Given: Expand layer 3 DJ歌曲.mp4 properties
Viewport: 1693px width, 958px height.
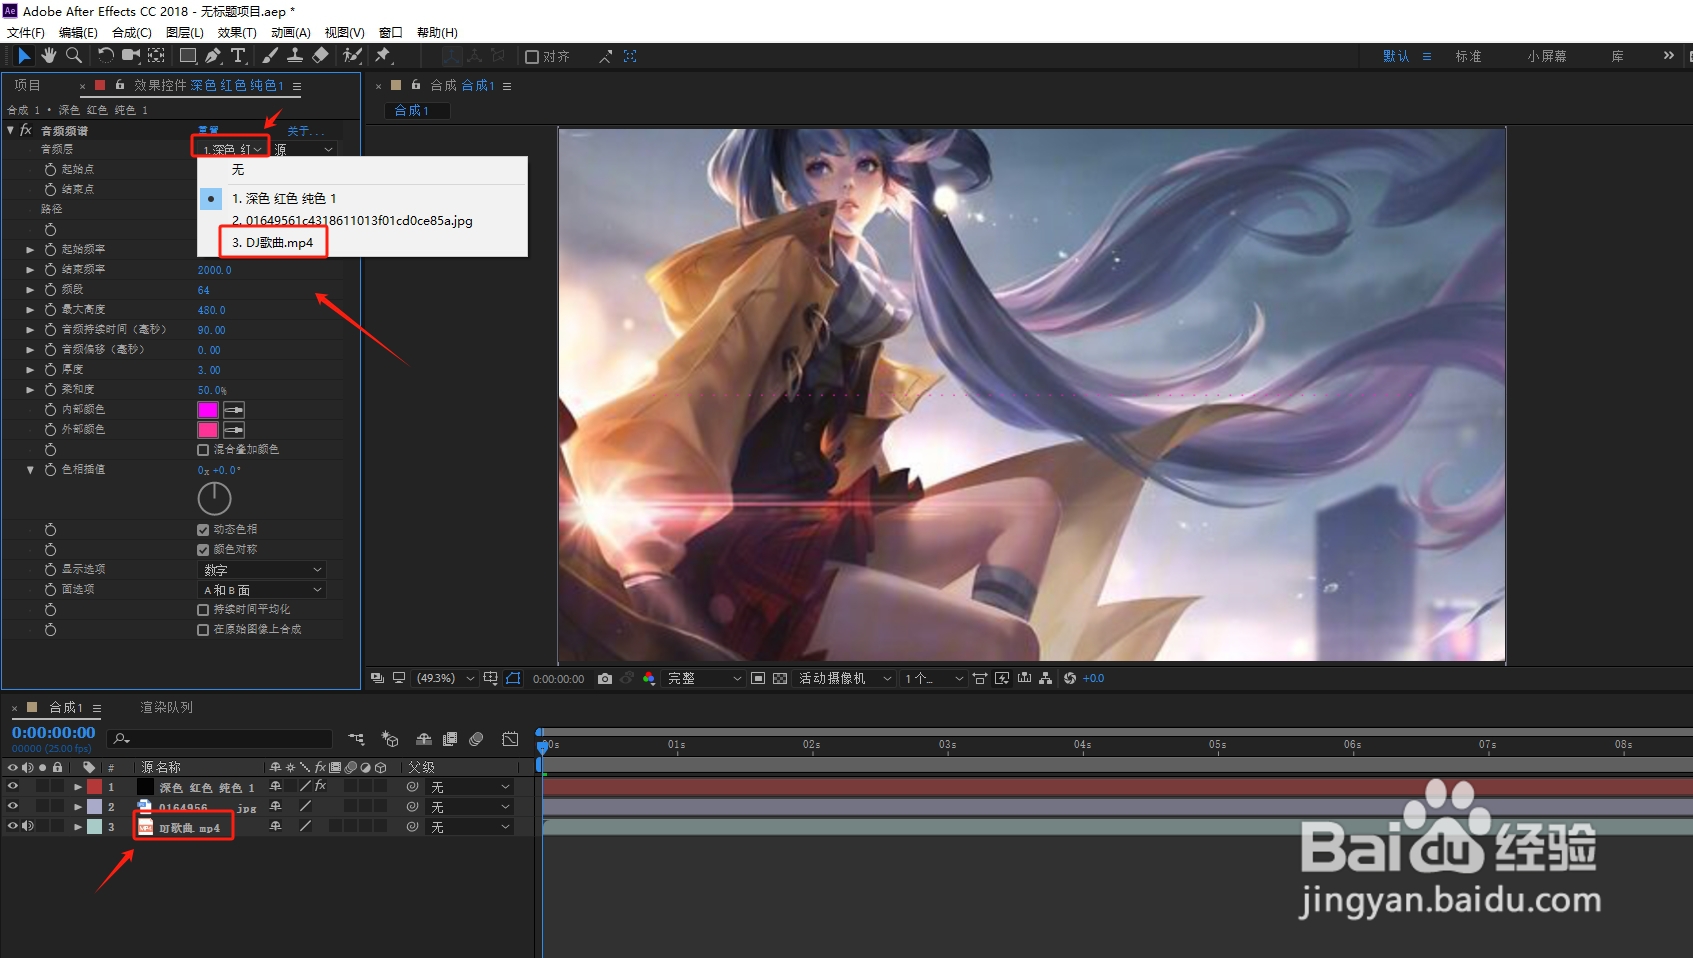Looking at the screenshot, I should point(78,827).
